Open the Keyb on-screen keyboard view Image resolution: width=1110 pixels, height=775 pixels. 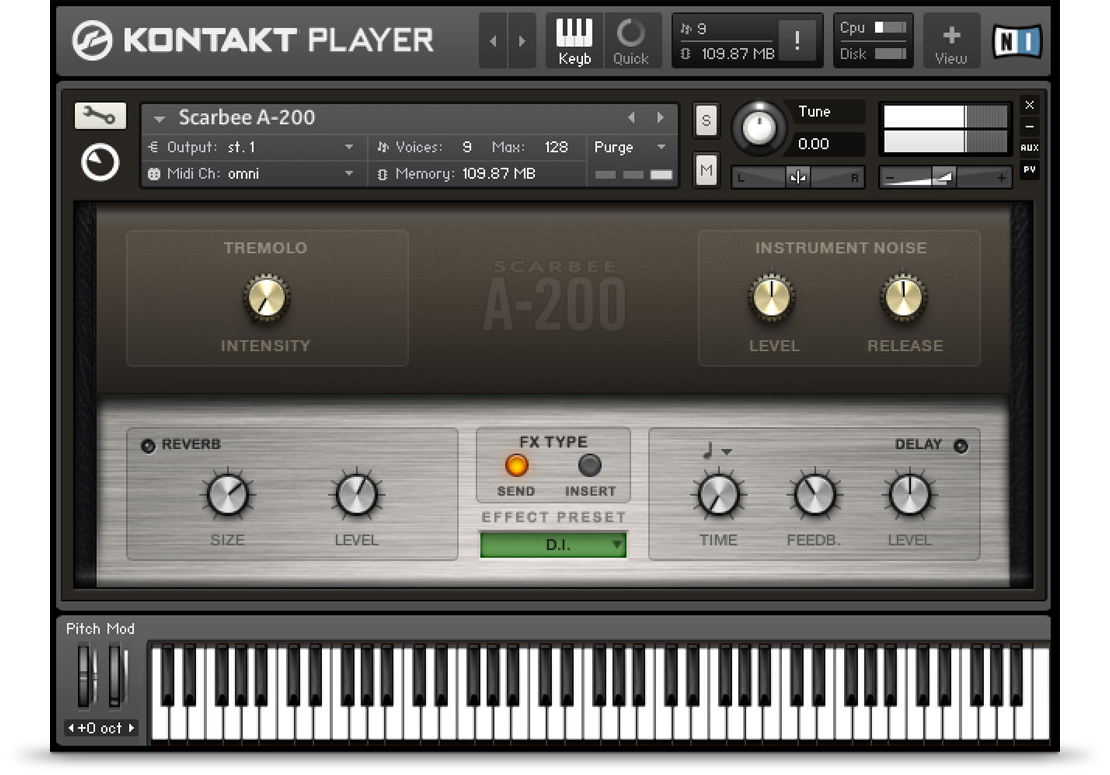point(574,42)
